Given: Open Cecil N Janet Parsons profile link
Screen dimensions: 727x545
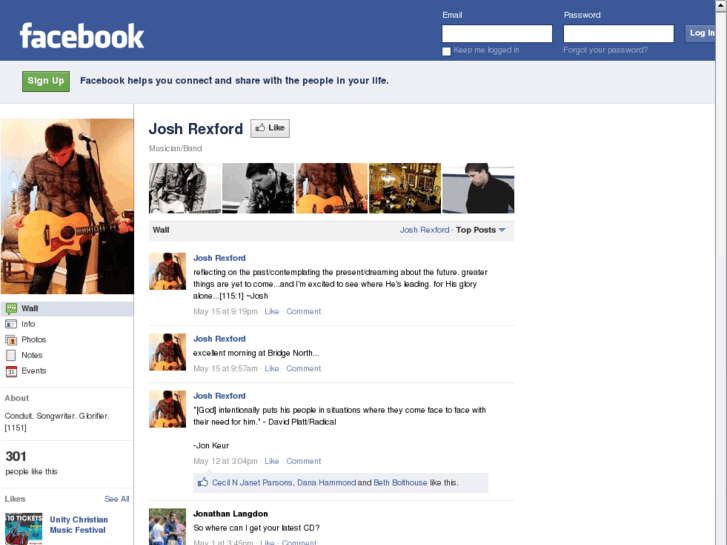Looking at the screenshot, I should [252, 482].
